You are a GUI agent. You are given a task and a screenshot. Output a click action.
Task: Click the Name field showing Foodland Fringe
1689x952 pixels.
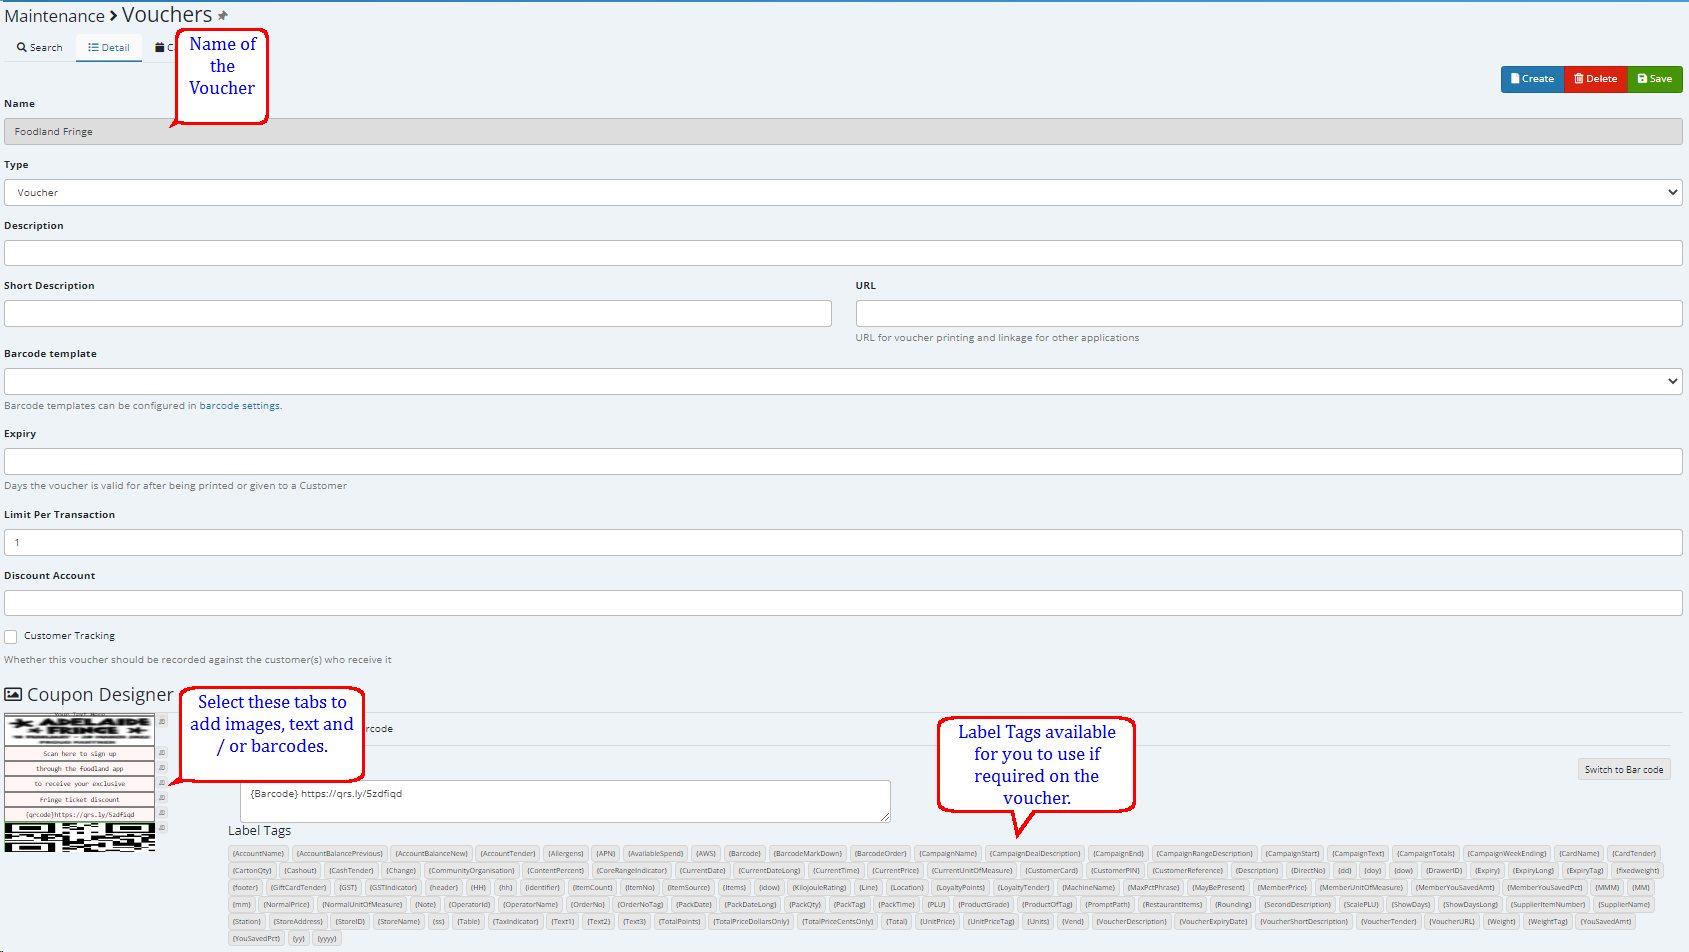pyautogui.click(x=843, y=131)
